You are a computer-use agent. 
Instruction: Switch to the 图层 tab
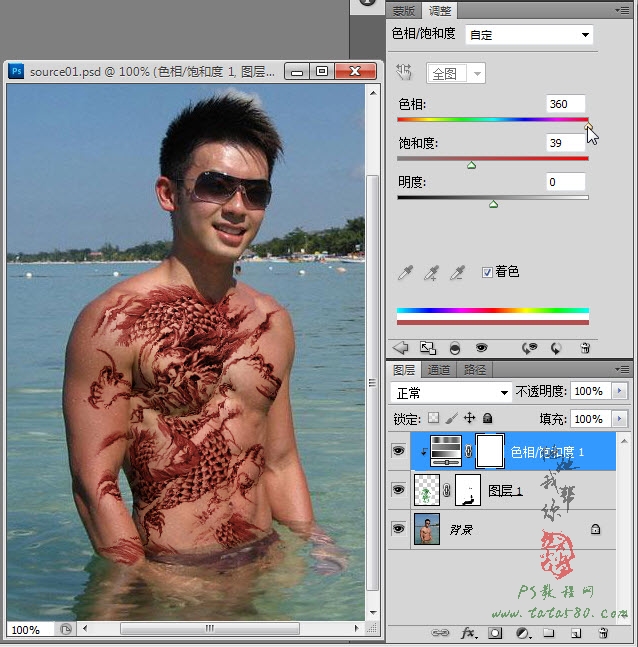(x=404, y=370)
